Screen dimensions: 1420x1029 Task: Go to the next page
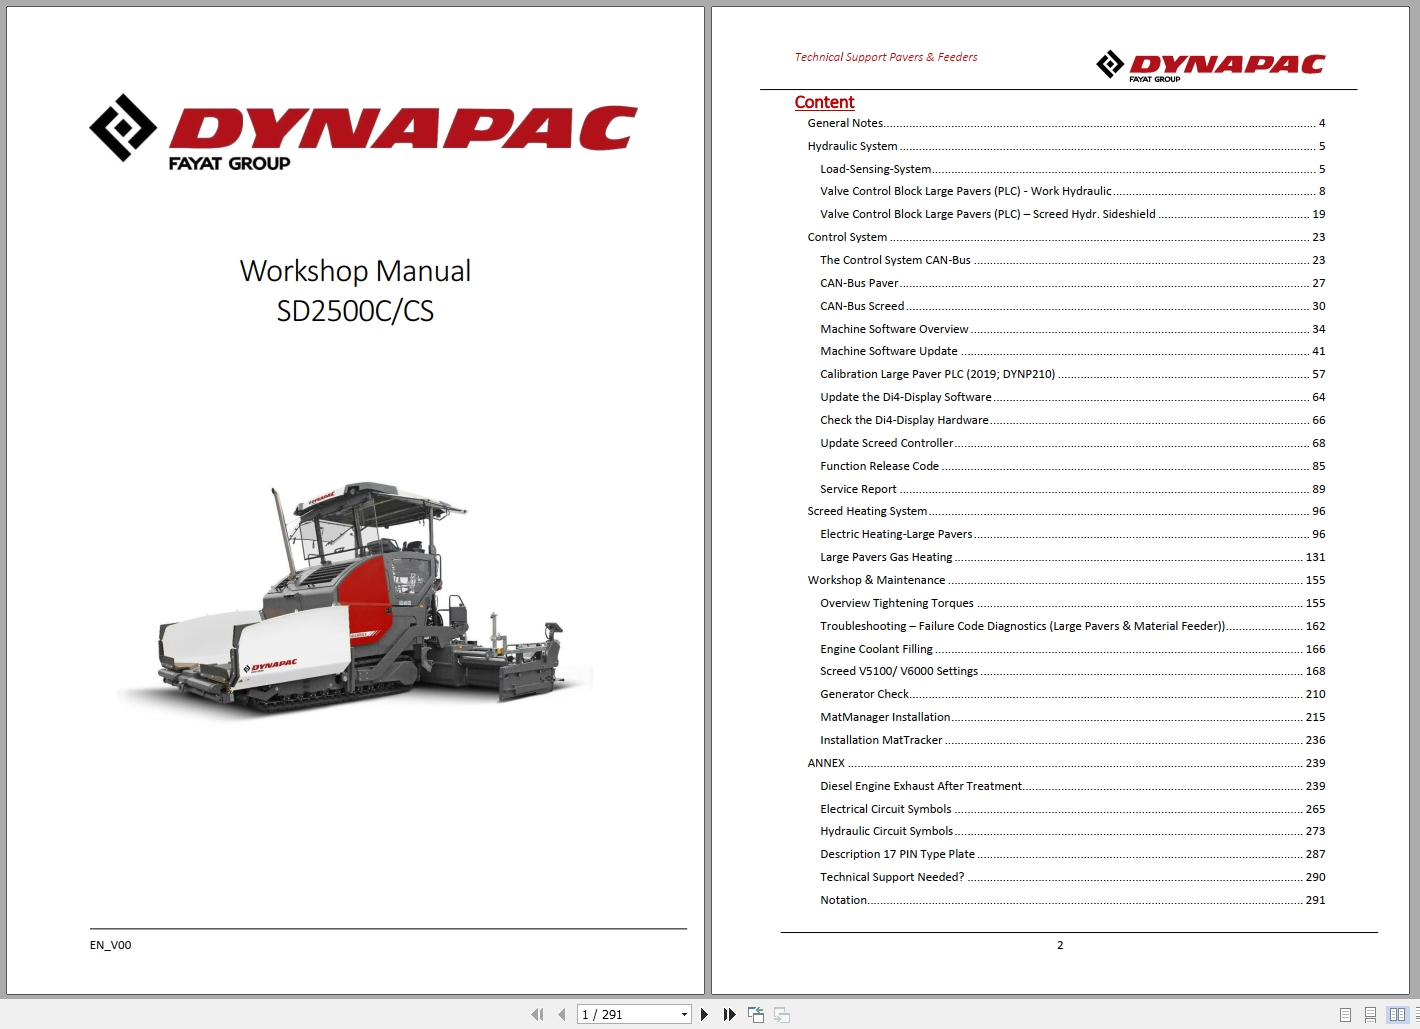(x=704, y=1014)
